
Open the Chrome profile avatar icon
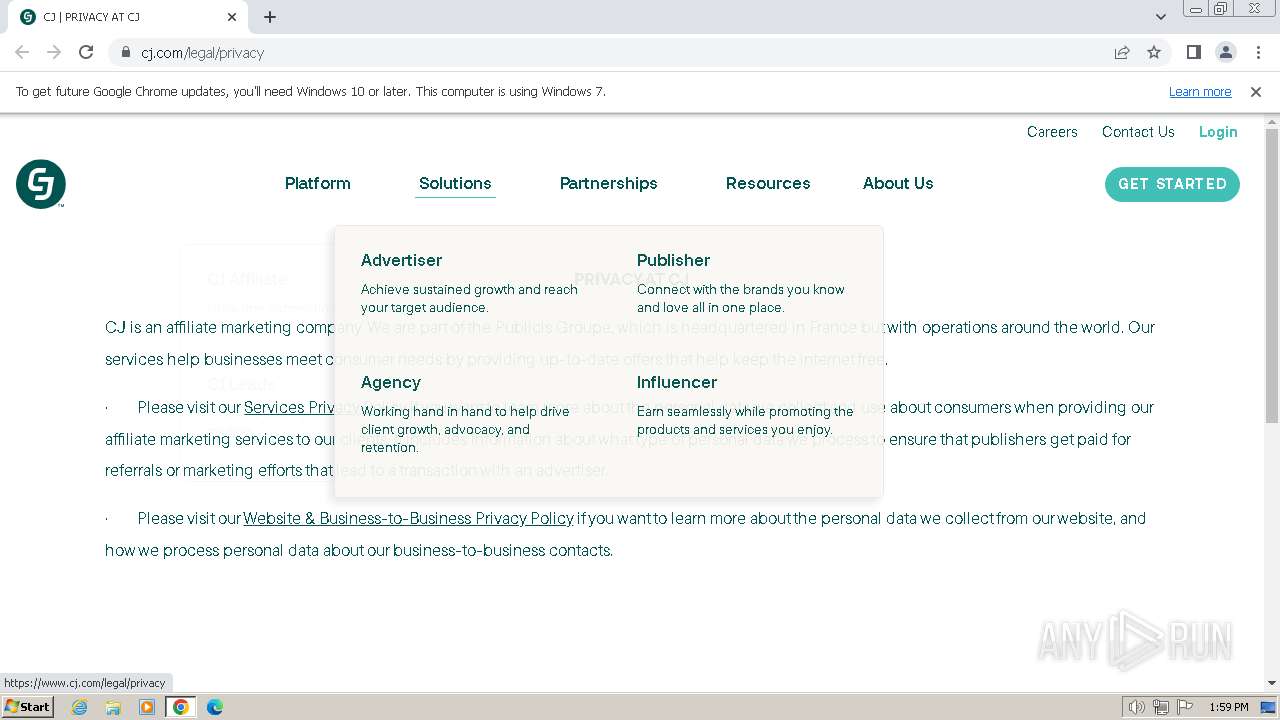1225,52
